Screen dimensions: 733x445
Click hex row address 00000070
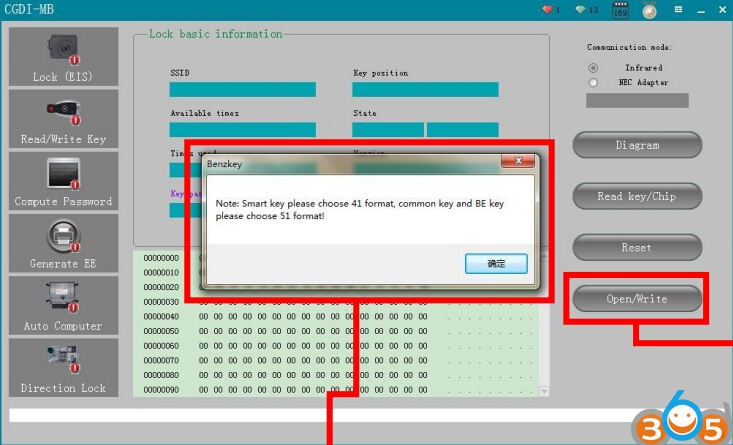pos(161,360)
